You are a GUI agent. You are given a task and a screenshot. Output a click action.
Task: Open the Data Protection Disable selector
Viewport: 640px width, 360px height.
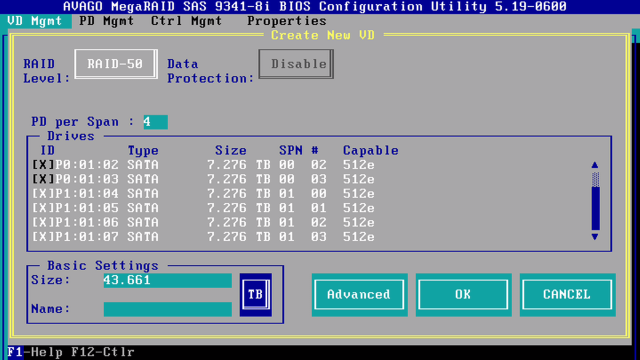coord(296,64)
